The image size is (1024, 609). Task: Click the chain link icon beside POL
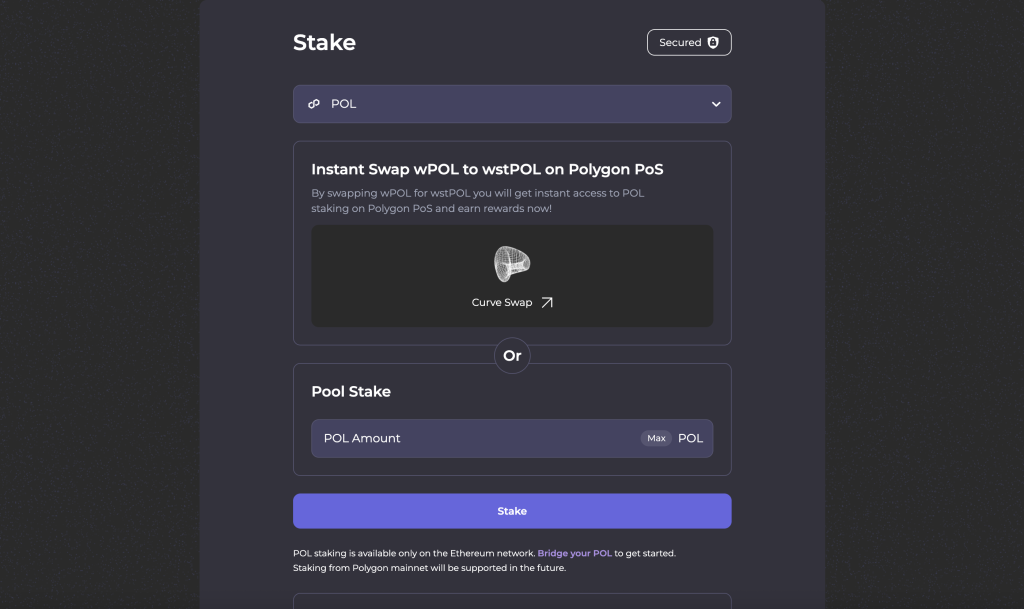[x=314, y=103]
